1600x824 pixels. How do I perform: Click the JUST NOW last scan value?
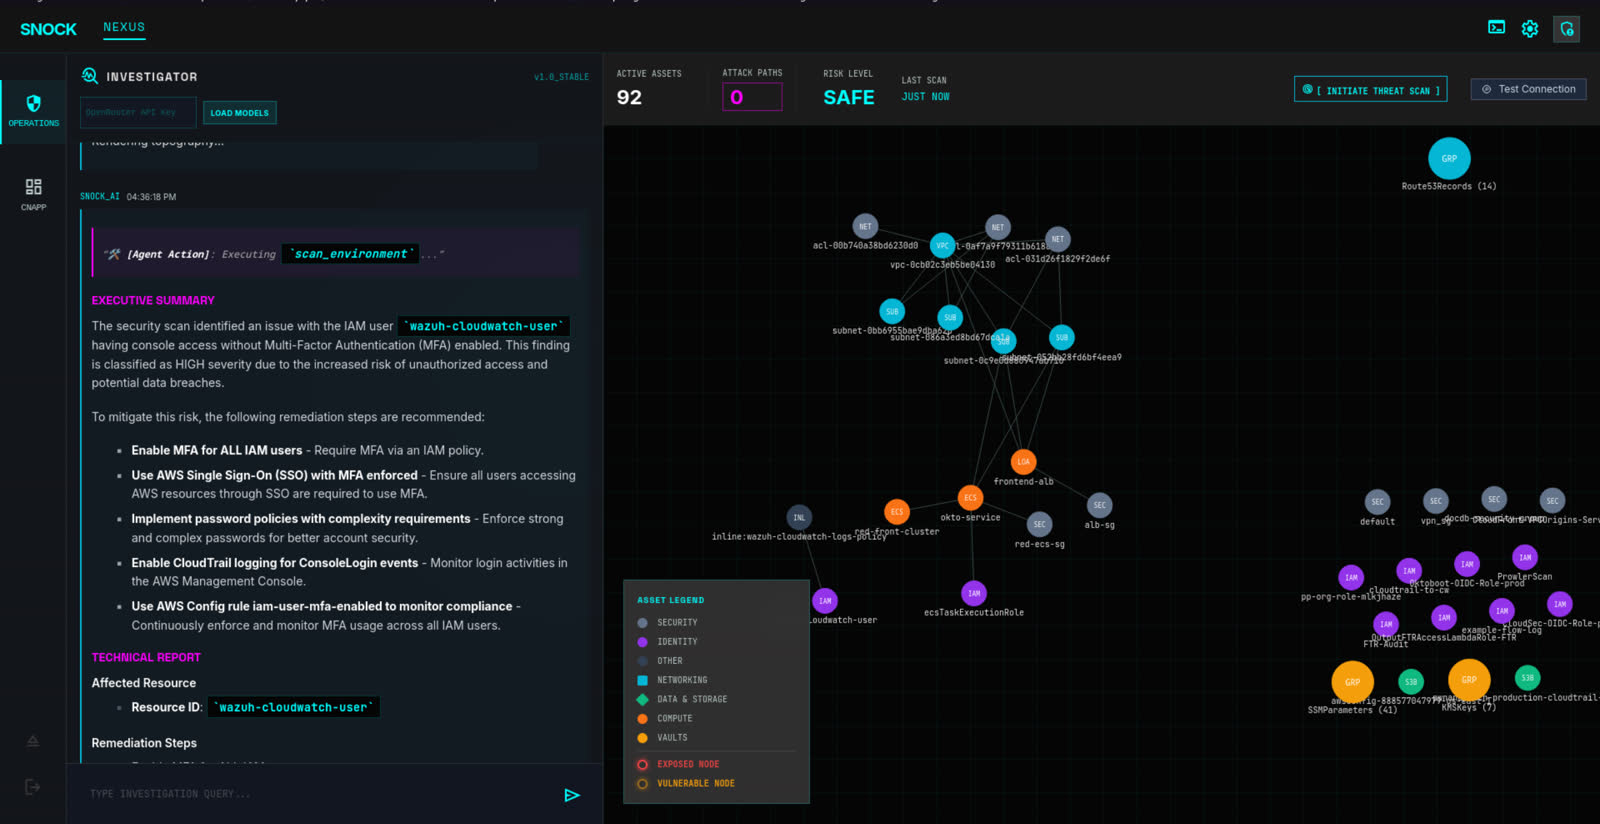tap(925, 97)
